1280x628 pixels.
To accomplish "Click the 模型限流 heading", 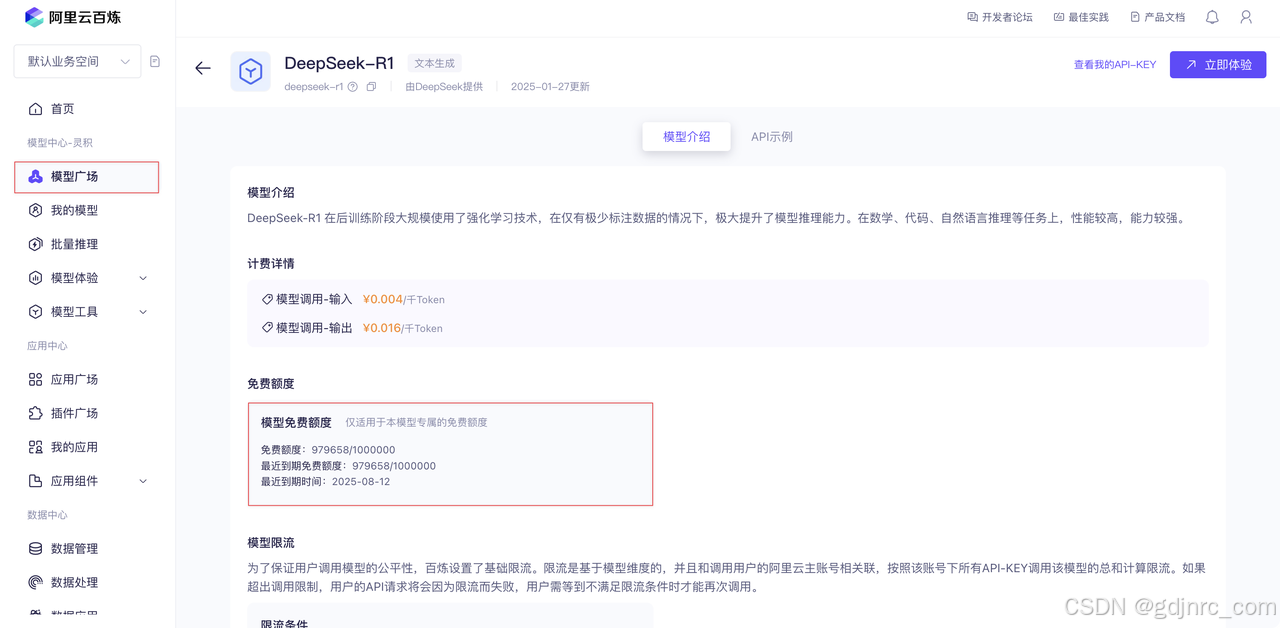I will point(271,543).
